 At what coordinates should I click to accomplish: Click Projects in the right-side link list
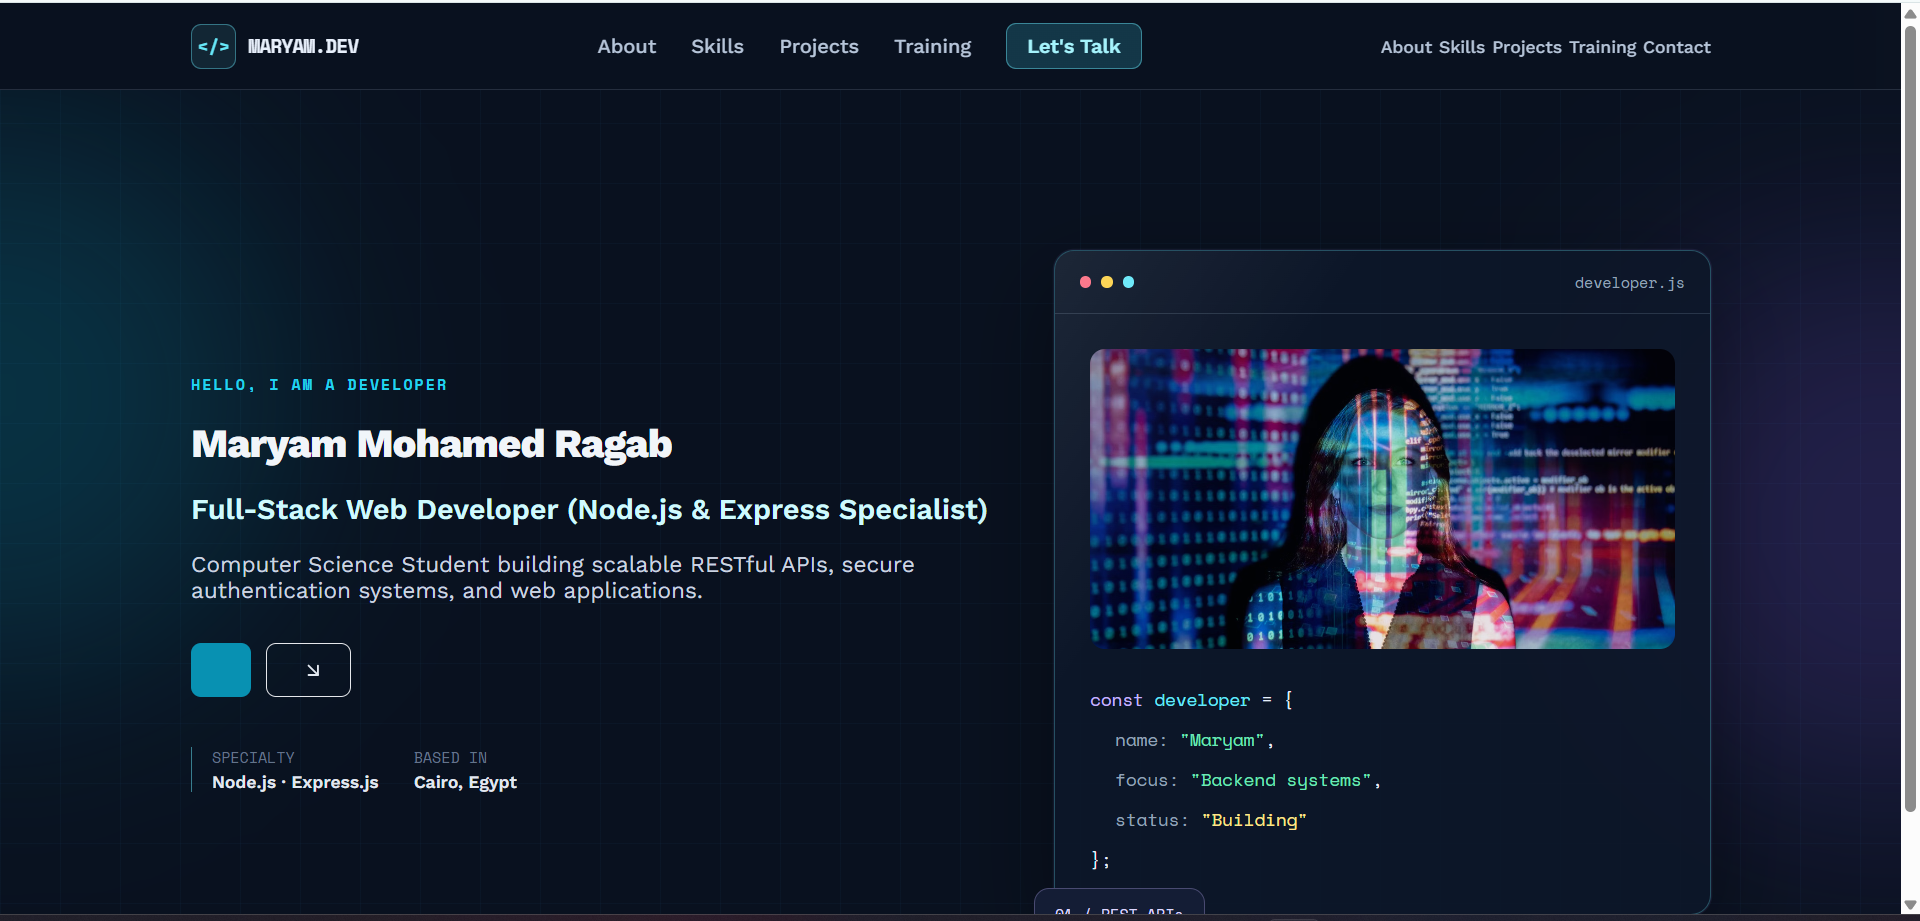[1527, 47]
